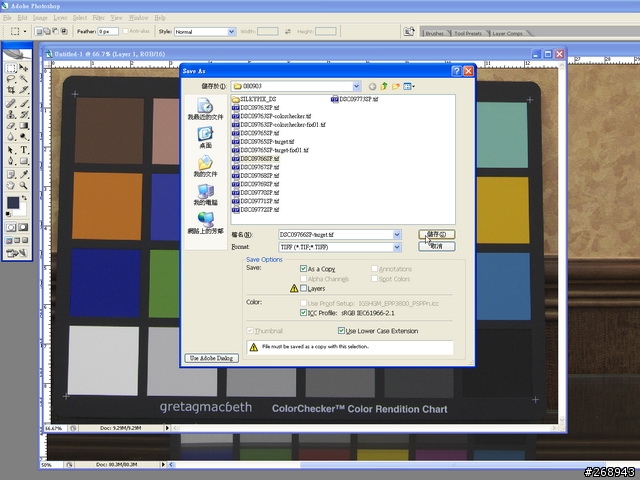Toggle ICC Profile sRGB checkbox

click(x=303, y=313)
